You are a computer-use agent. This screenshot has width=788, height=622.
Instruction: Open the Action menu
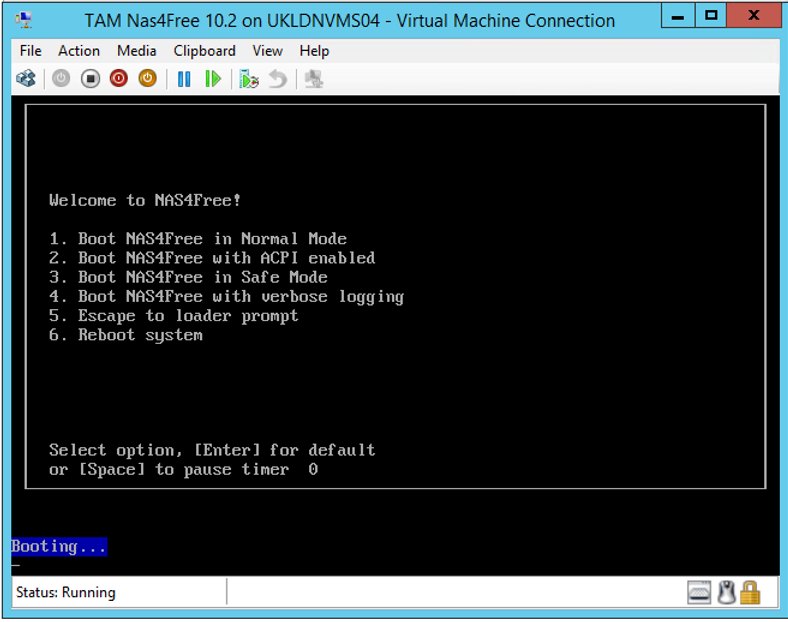click(79, 51)
